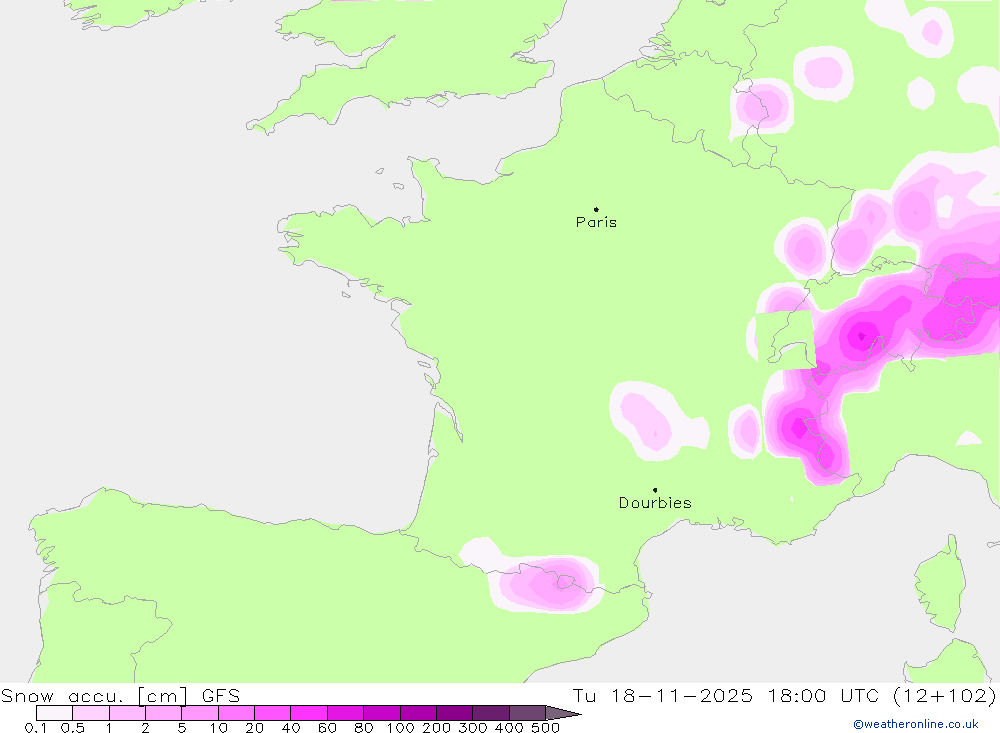Image resolution: width=1000 pixels, height=733 pixels.
Task: Click the black dot marking Paris
Action: [x=596, y=209]
